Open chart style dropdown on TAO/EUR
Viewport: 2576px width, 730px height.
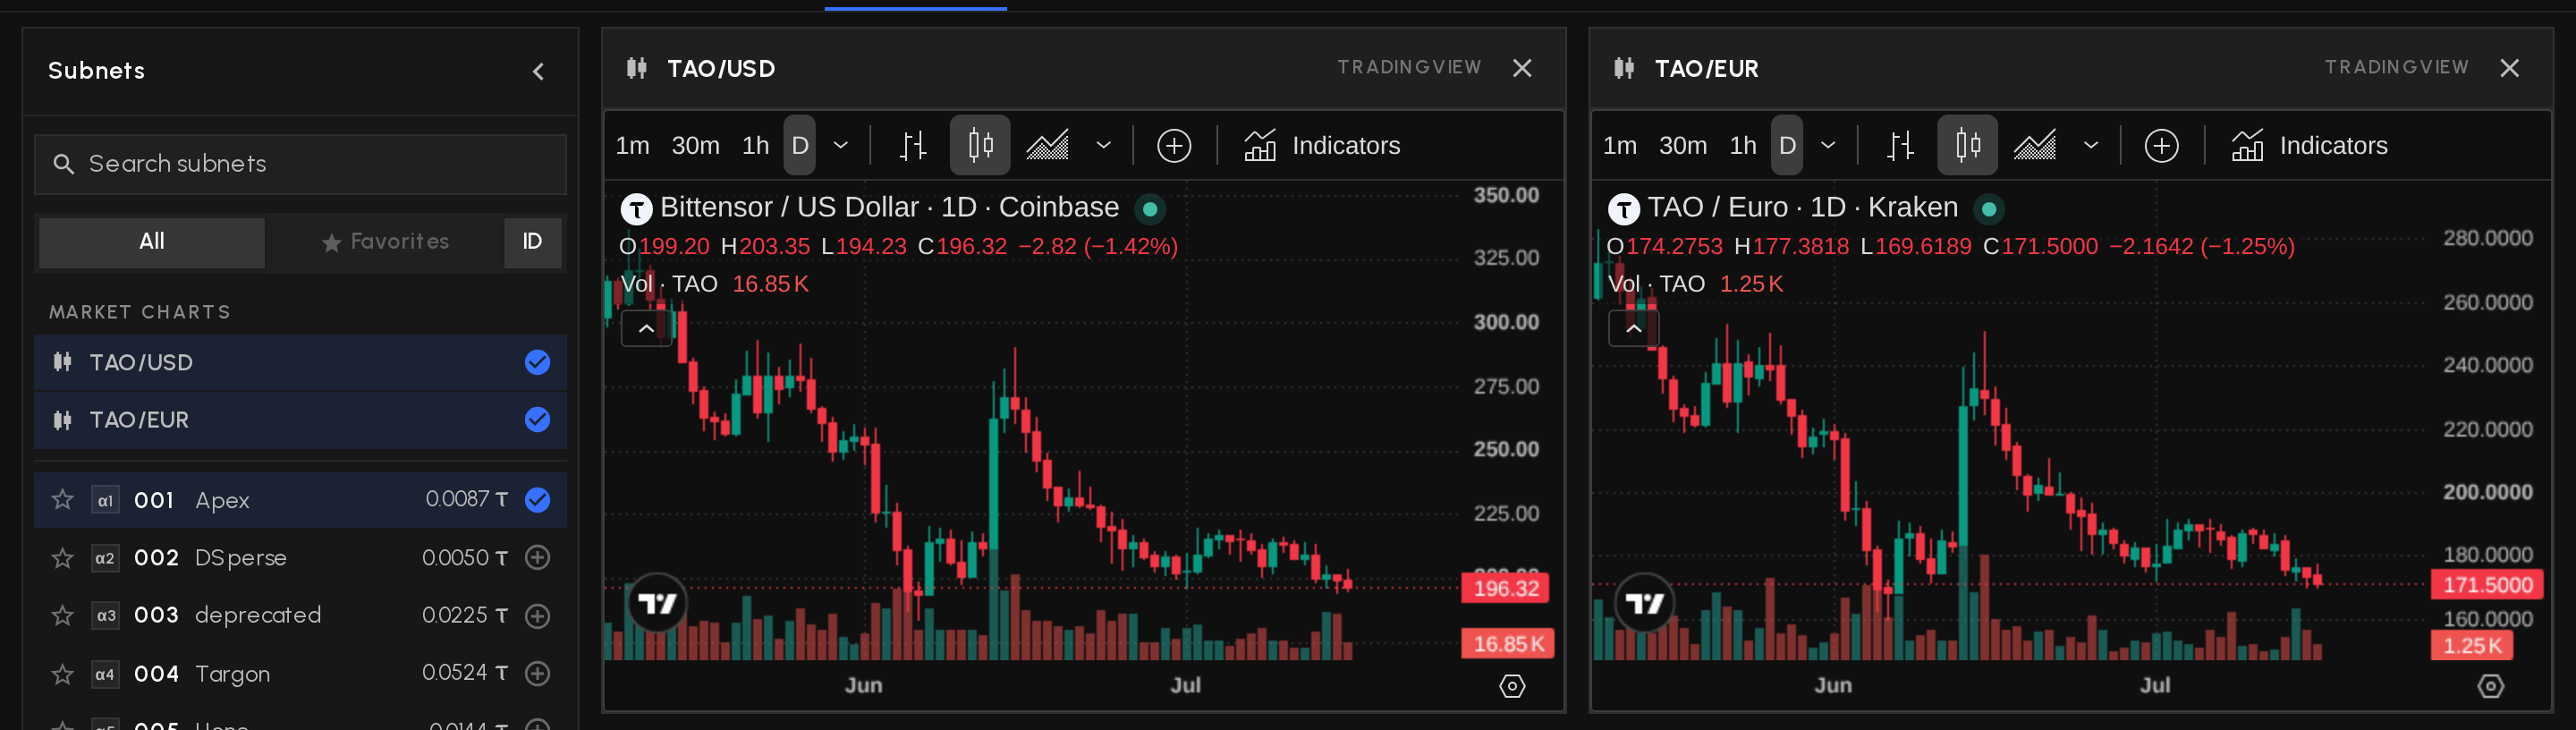pos(2090,146)
